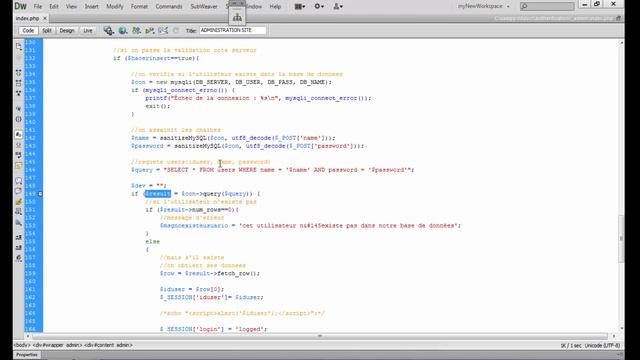Open the Site user-icon dropdown
This screenshot has width=640, height=360.
click(338, 7)
